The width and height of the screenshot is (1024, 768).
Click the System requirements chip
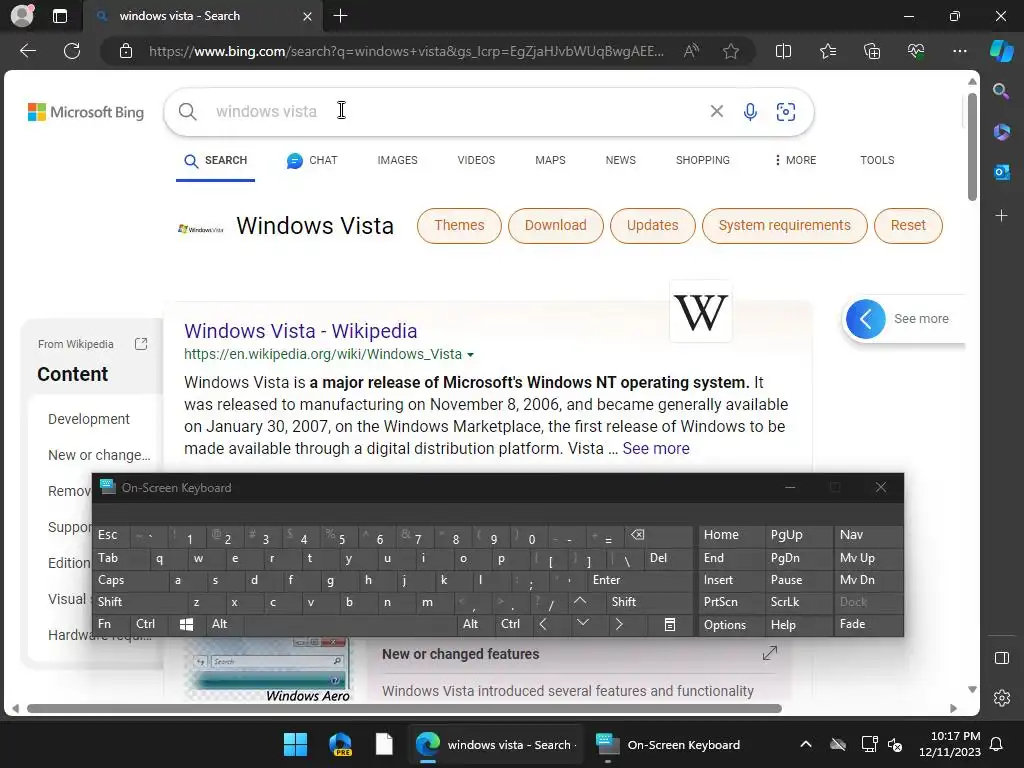(x=784, y=225)
